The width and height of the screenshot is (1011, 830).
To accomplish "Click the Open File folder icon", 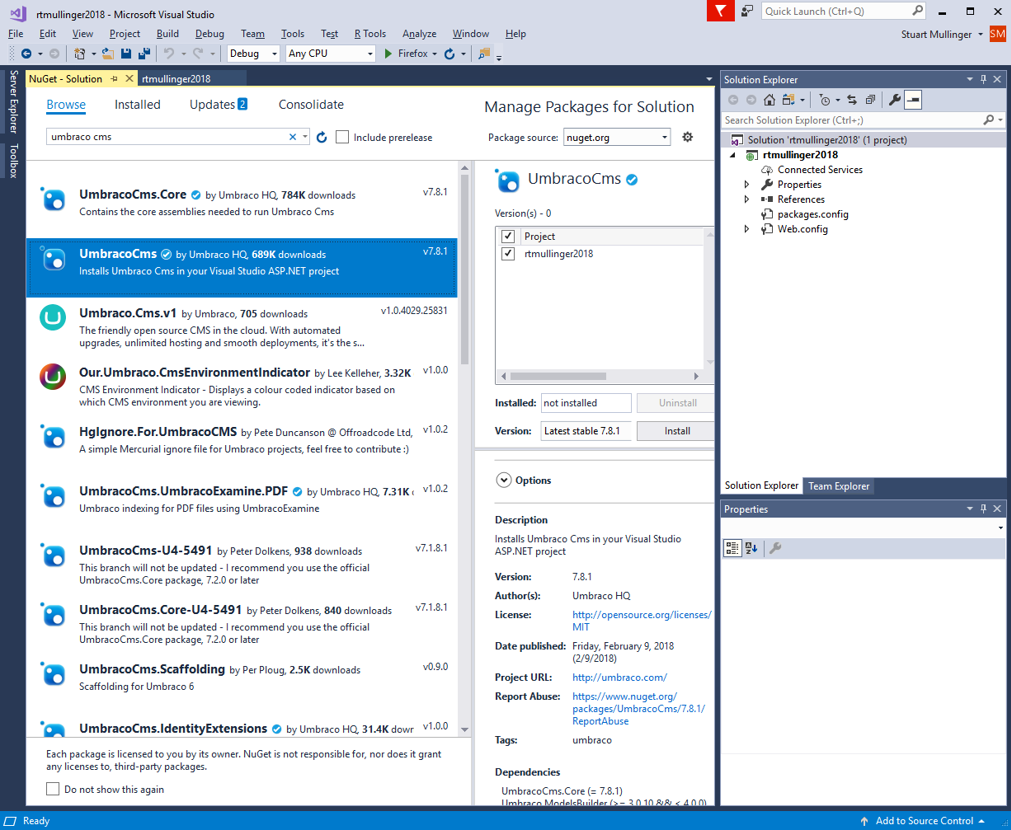I will [108, 54].
